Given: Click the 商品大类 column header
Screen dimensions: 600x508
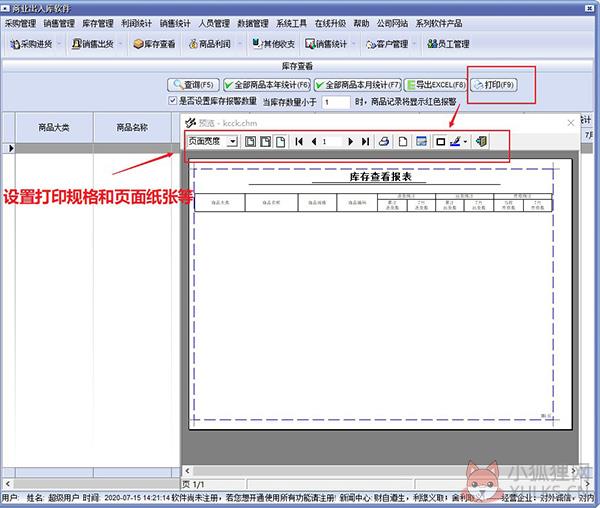Looking at the screenshot, I should (x=54, y=127).
